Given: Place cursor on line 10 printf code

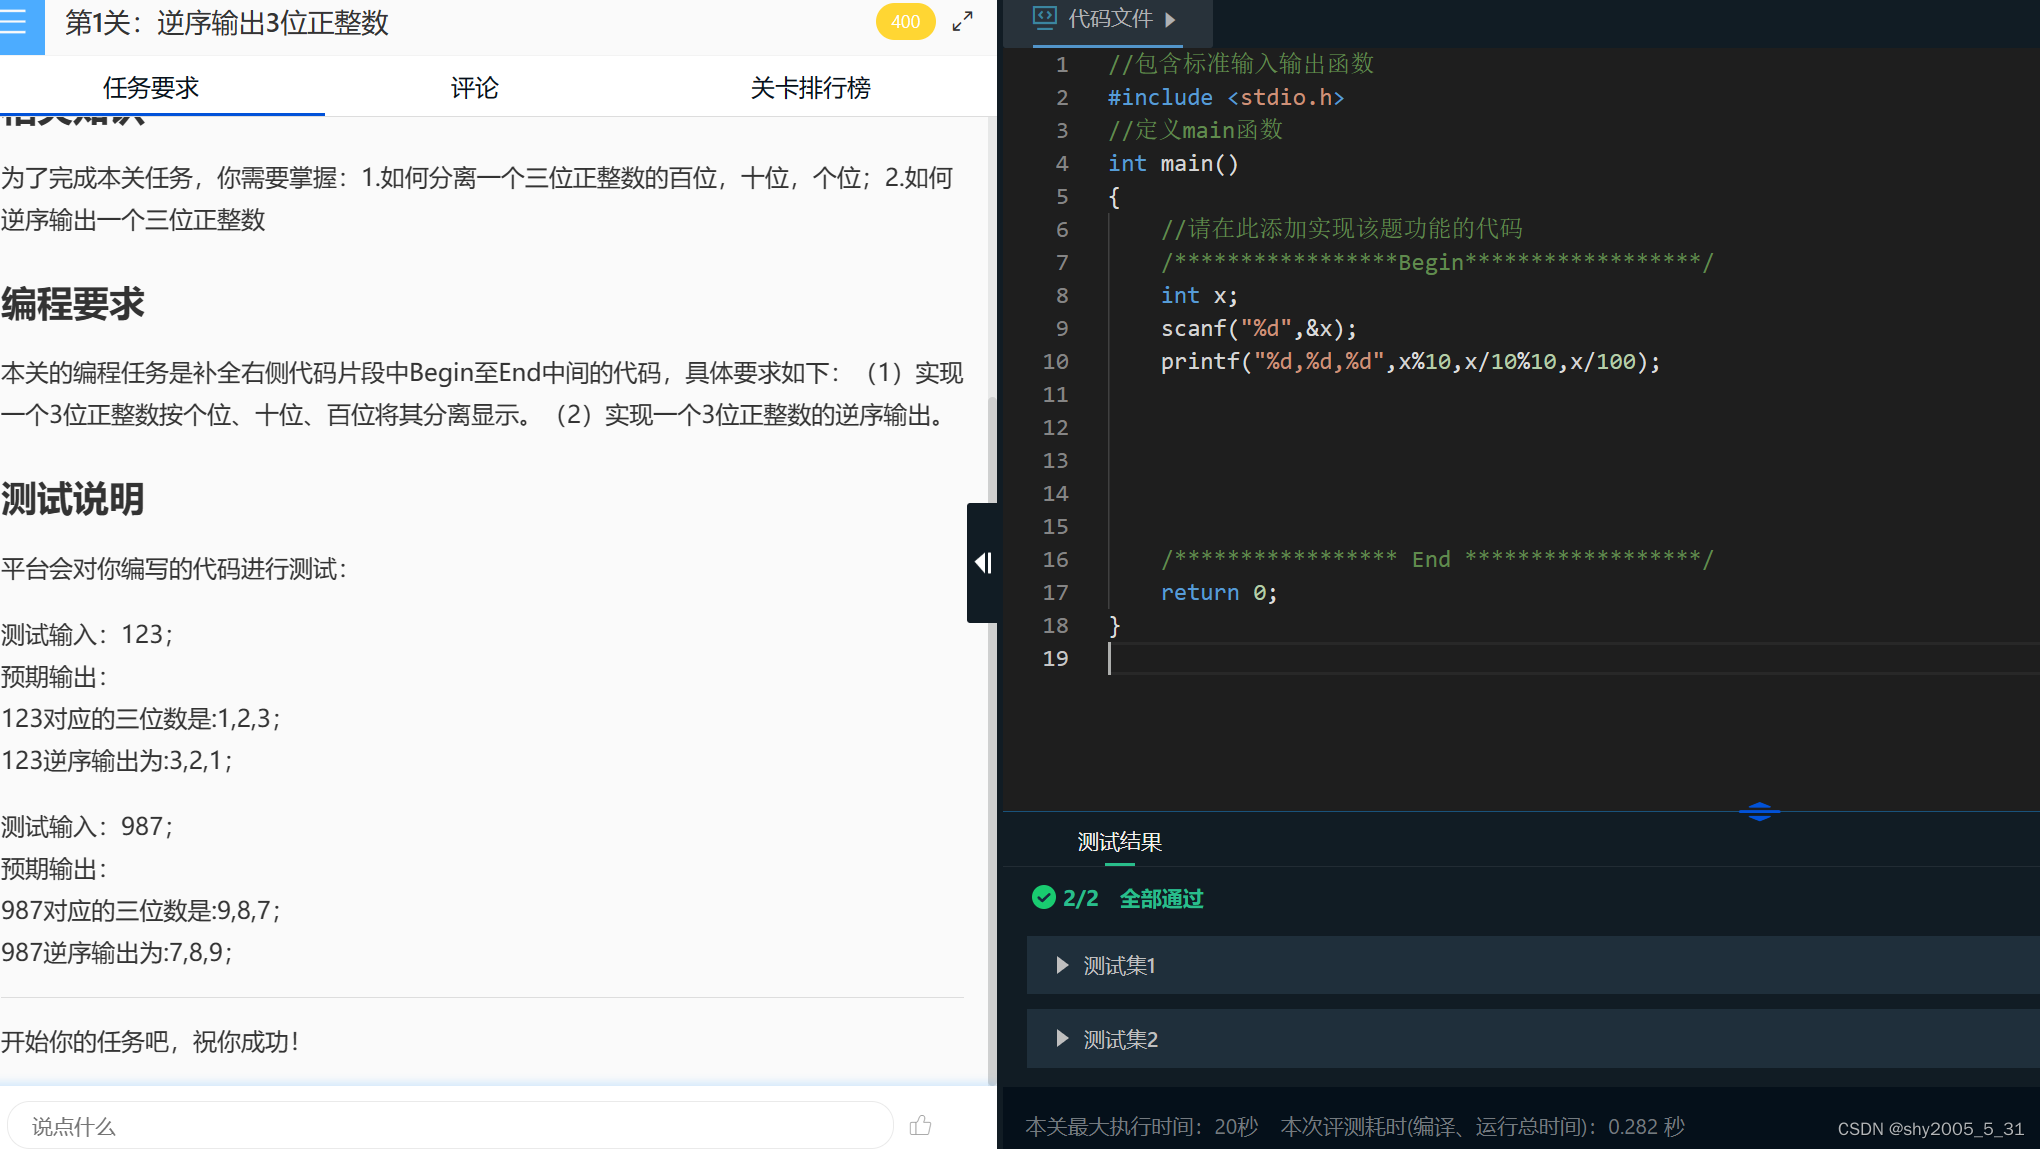Looking at the screenshot, I should pyautogui.click(x=1408, y=362).
